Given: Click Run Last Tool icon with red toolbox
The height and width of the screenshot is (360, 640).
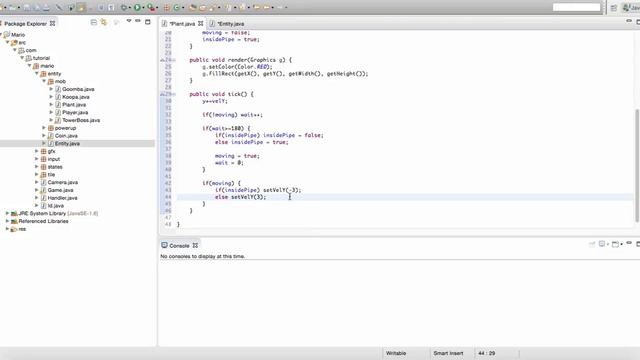Looking at the screenshot, I should (x=151, y=7).
